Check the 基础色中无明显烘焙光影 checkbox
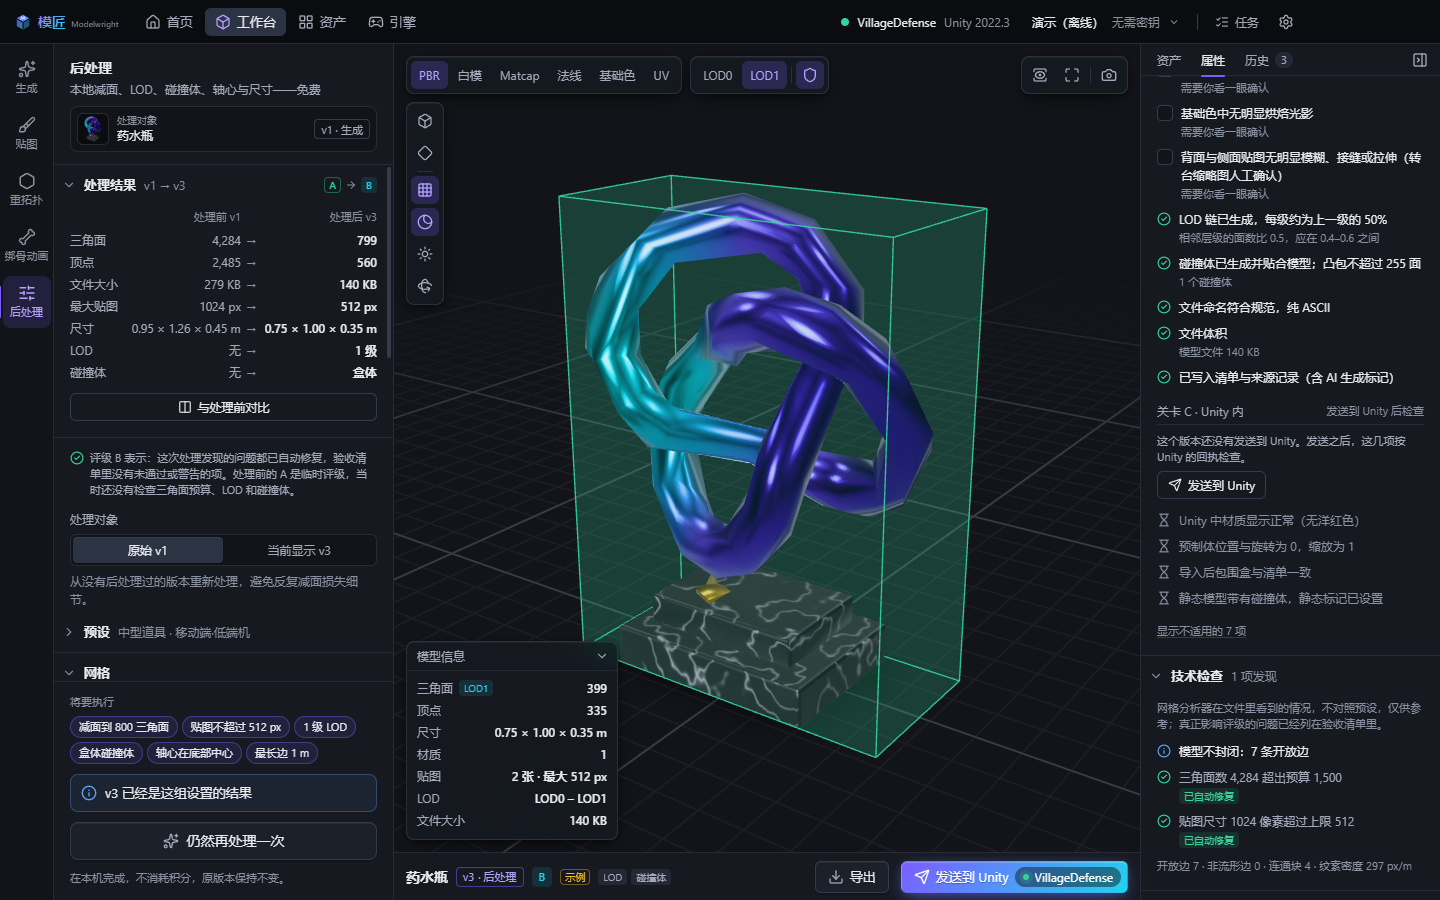Image resolution: width=1440 pixels, height=900 pixels. click(1165, 113)
